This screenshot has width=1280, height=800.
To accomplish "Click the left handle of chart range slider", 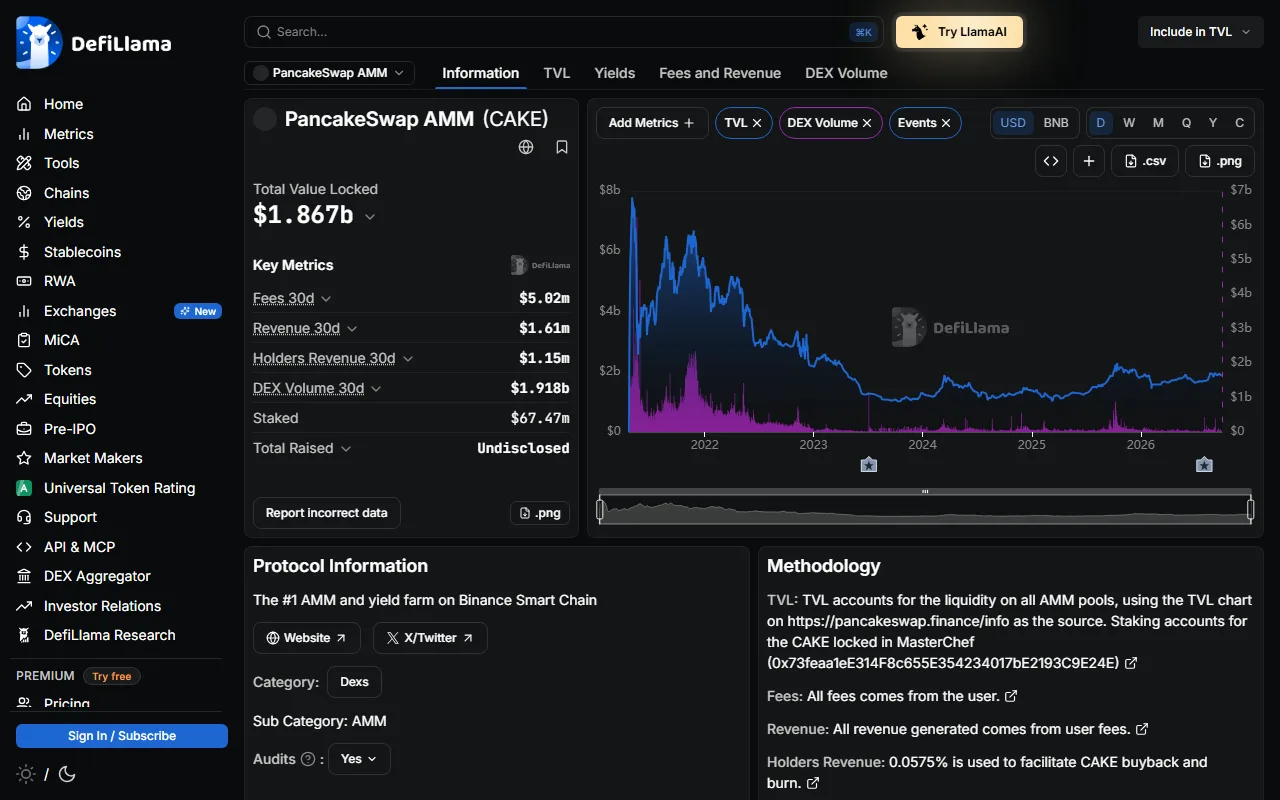I will [x=600, y=510].
